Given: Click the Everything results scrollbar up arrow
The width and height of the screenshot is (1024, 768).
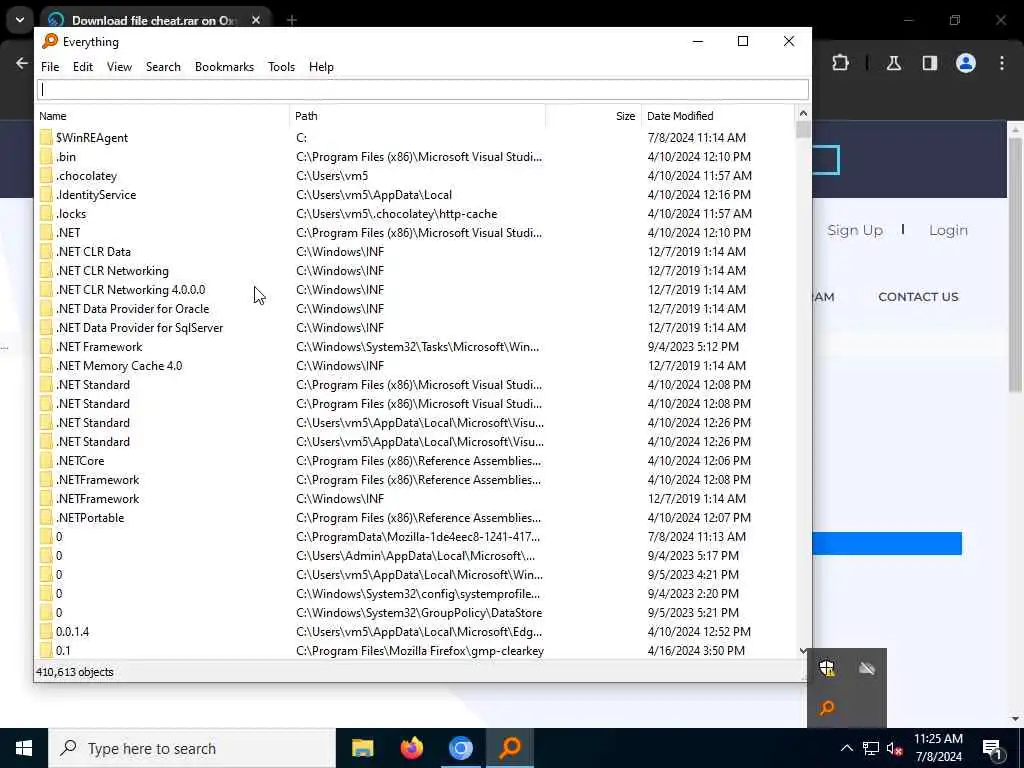Looking at the screenshot, I should [x=803, y=114].
